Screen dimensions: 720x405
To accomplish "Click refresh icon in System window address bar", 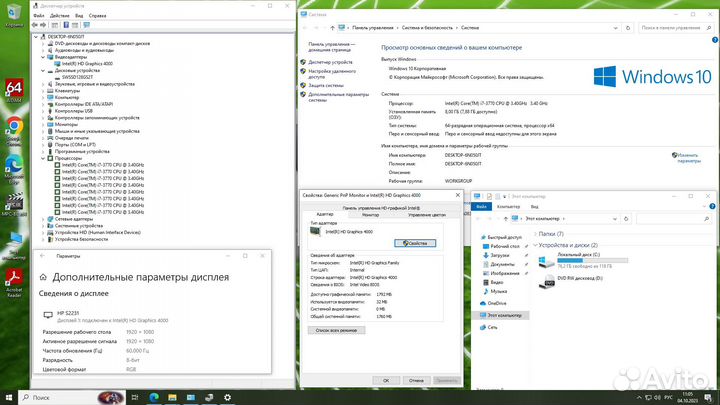I will pyautogui.click(x=628, y=28).
